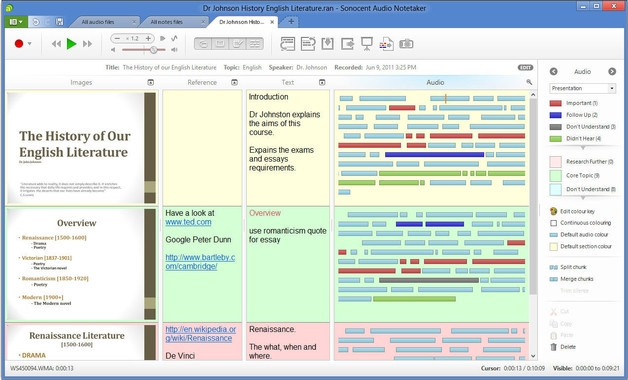Click the long blue Follow Up audio chunk
628x380 pixels.
[x=434, y=155]
